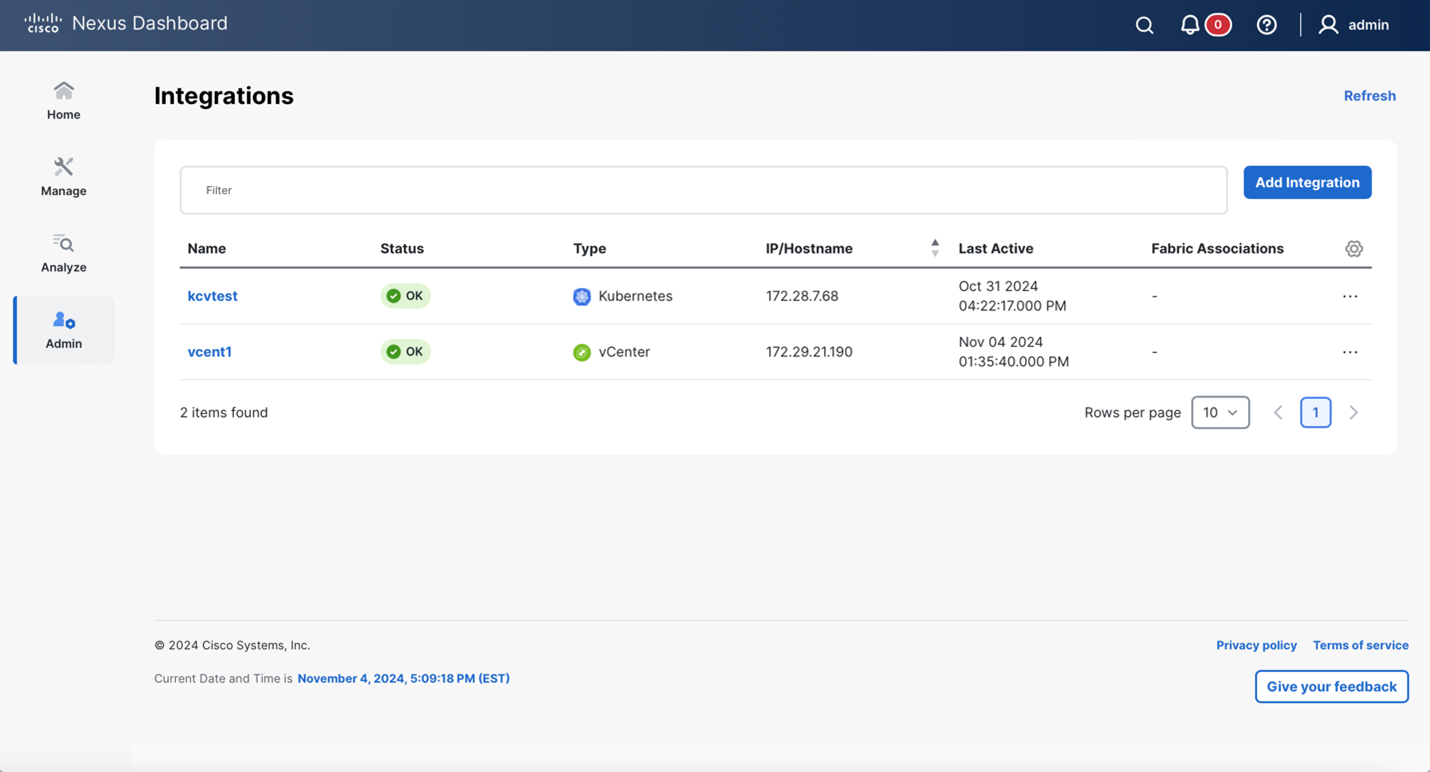Image resolution: width=1430 pixels, height=772 pixels.
Task: Select the Admin section in the sidebar
Action: (63, 330)
